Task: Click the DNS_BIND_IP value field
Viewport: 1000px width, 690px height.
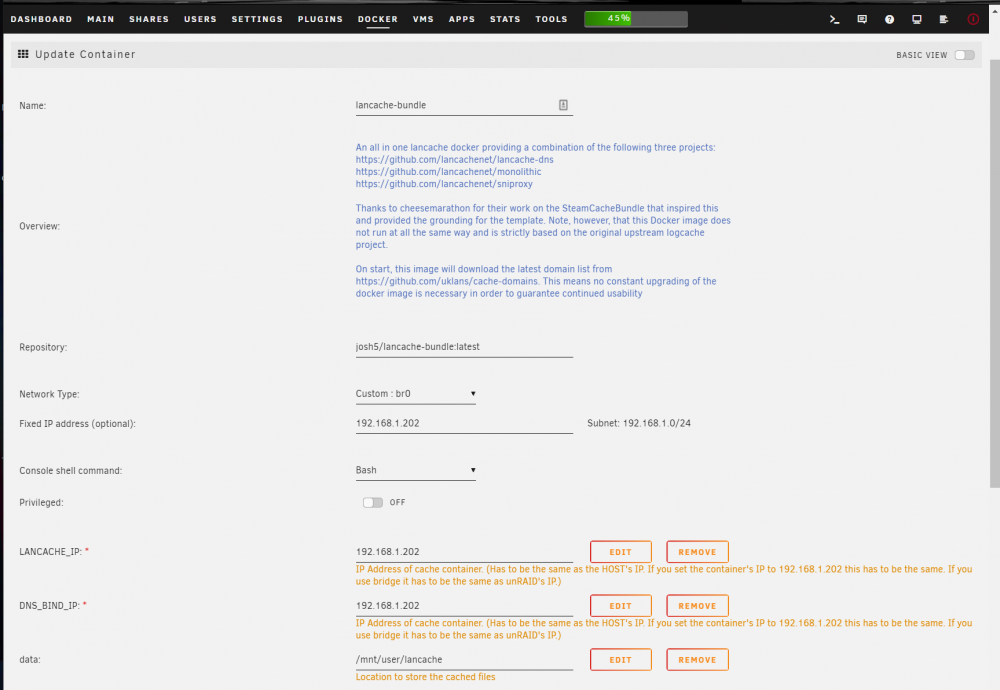Action: coord(464,606)
